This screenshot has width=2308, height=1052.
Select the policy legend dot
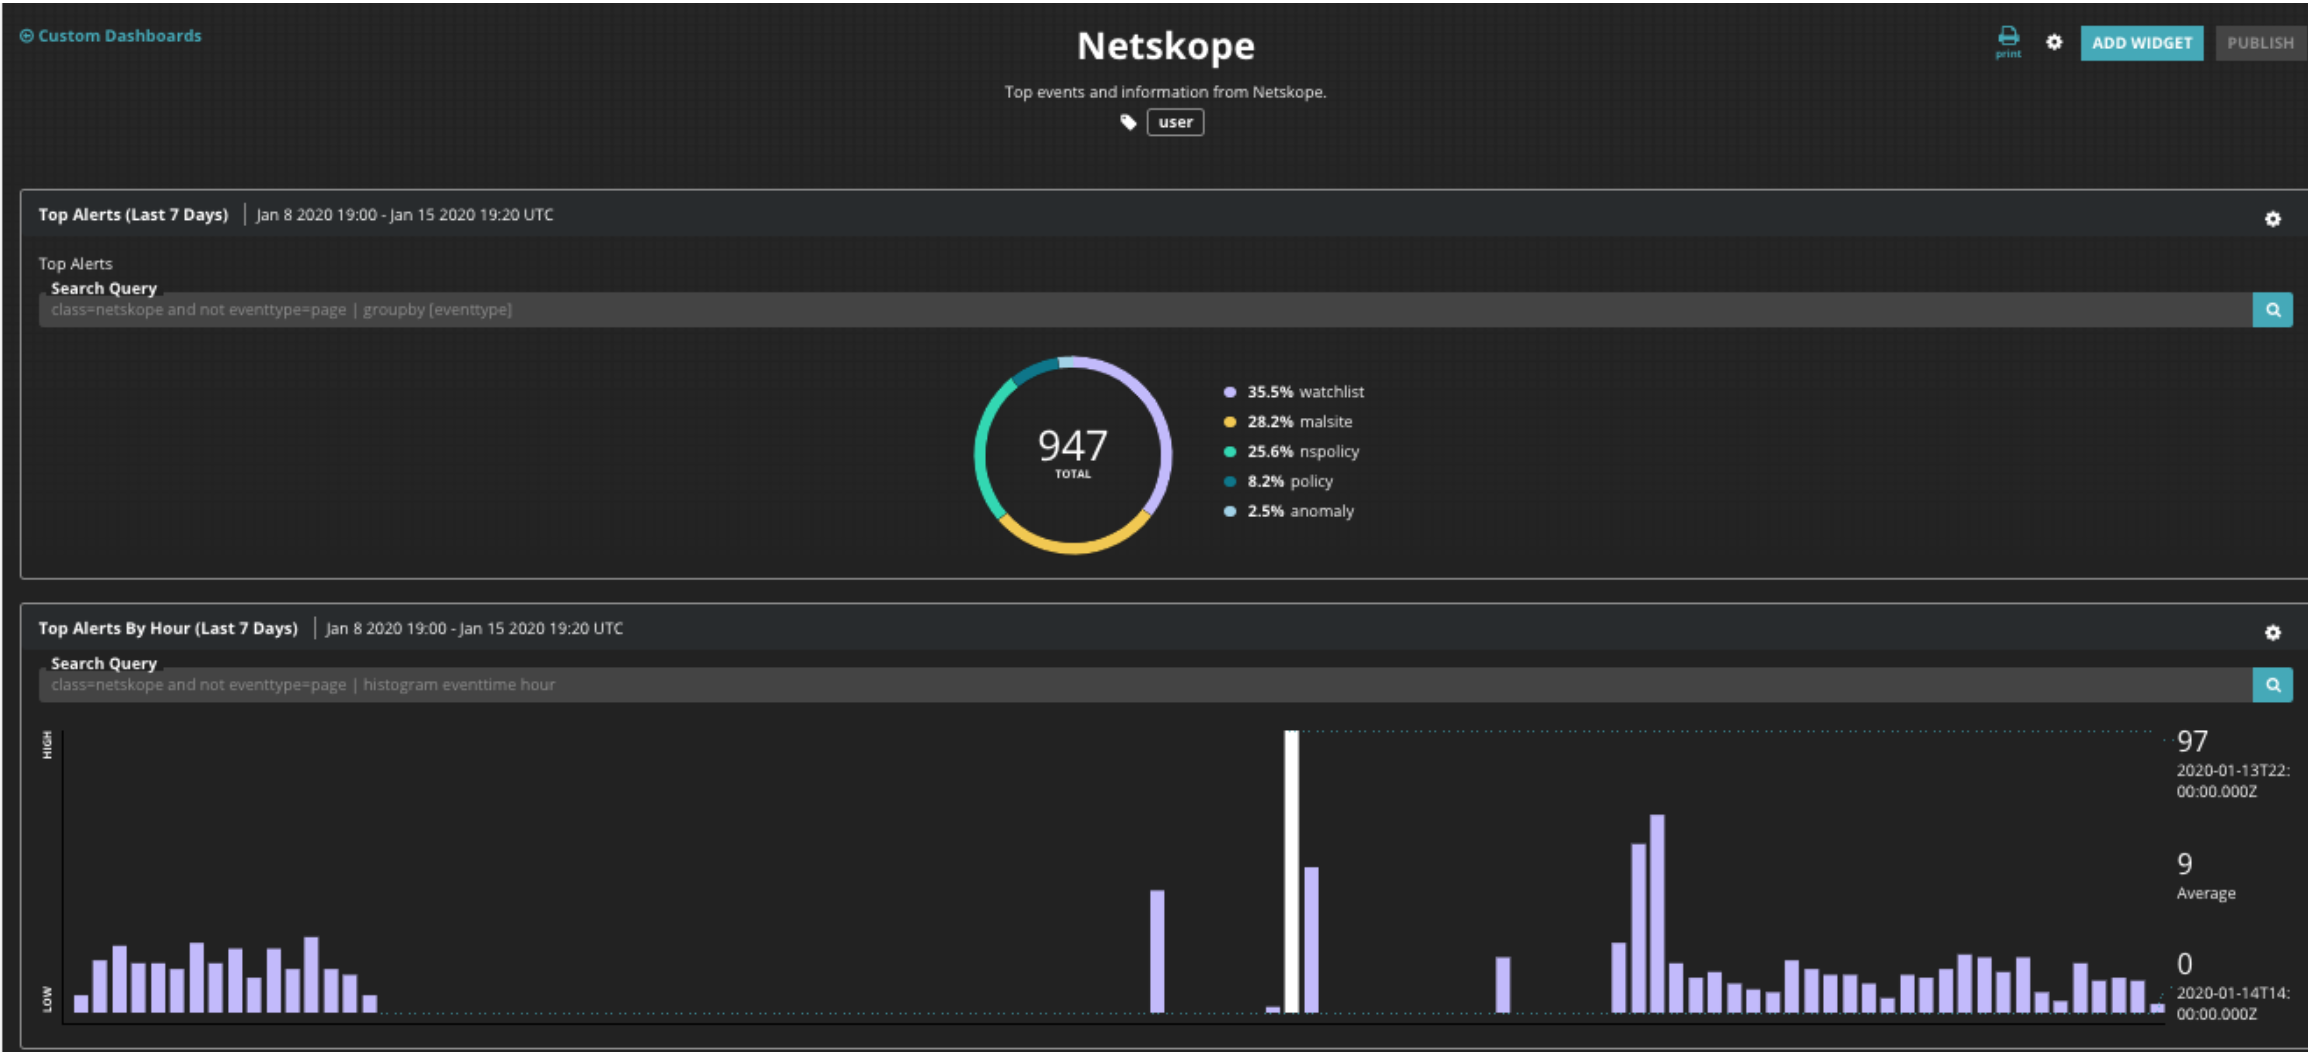[x=1230, y=482]
